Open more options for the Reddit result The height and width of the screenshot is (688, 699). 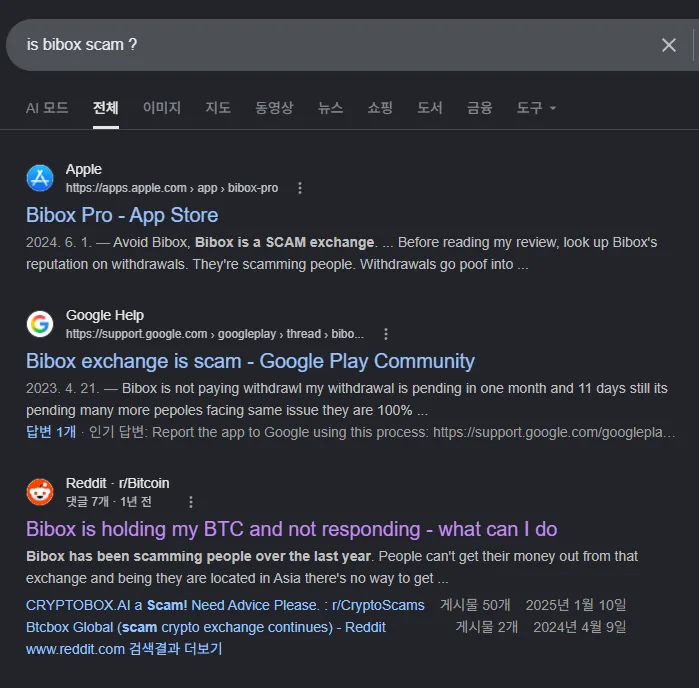pos(191,502)
